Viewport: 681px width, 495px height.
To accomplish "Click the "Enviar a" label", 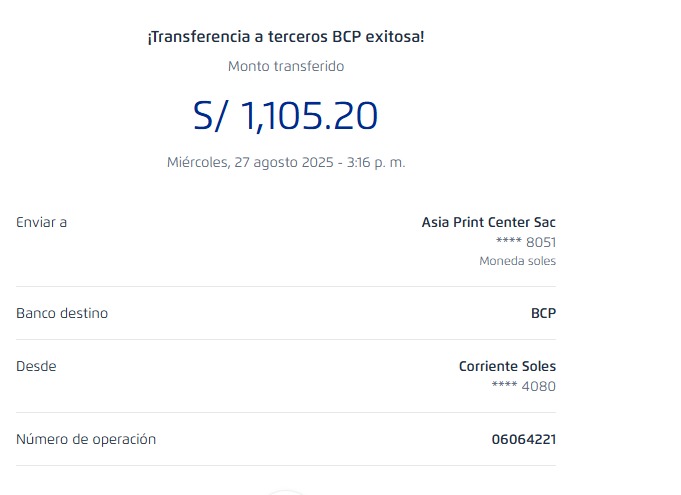I will 42,222.
